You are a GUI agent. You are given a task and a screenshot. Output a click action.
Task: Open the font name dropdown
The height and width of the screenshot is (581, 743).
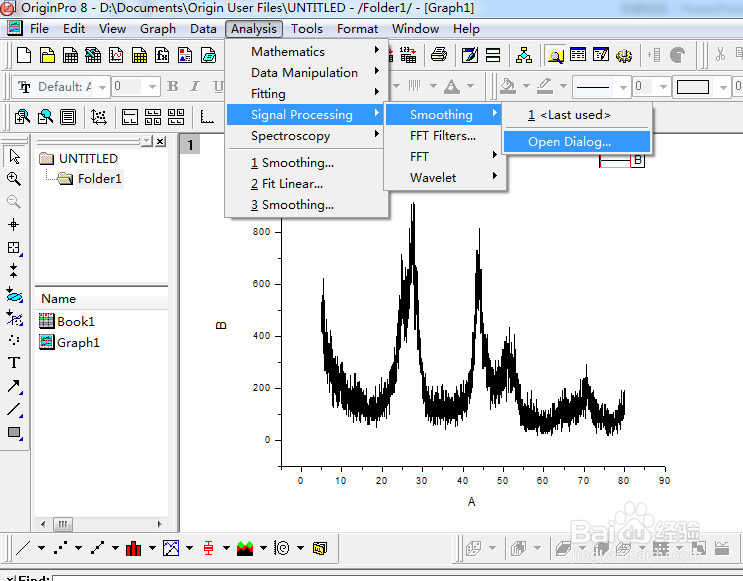pos(102,87)
